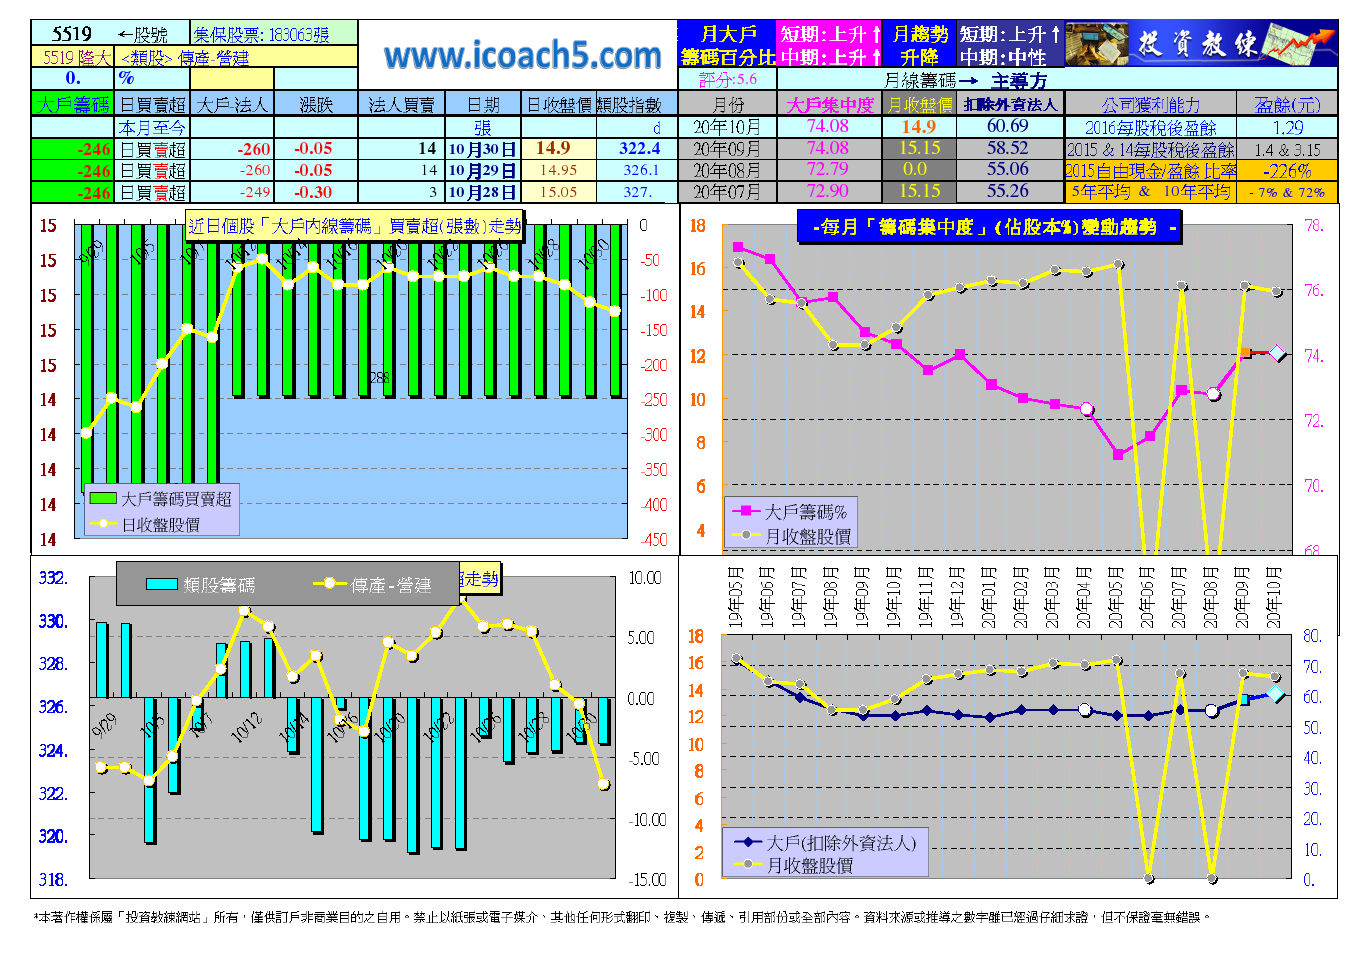Click the 公司獲利能力 header cell
Image resolution: width=1366 pixels, height=967 pixels.
[x=1150, y=104]
